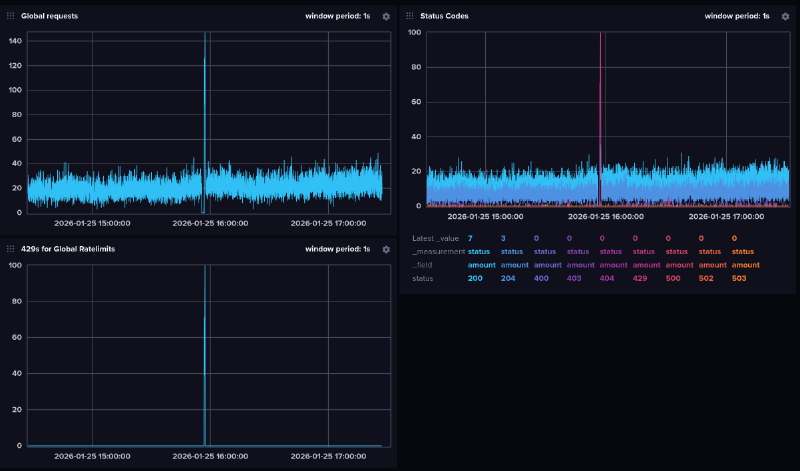800x471 pixels.
Task: Click the spike peak in Global requests graph
Action: [205, 35]
